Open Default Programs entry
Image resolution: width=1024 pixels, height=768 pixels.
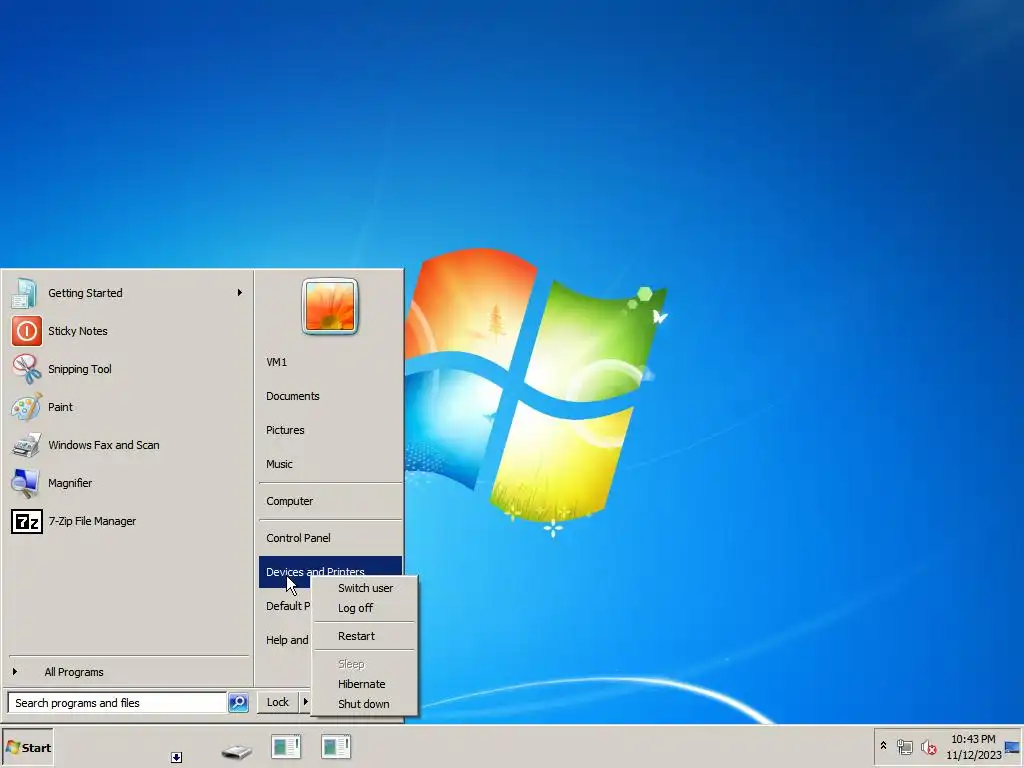[285, 606]
